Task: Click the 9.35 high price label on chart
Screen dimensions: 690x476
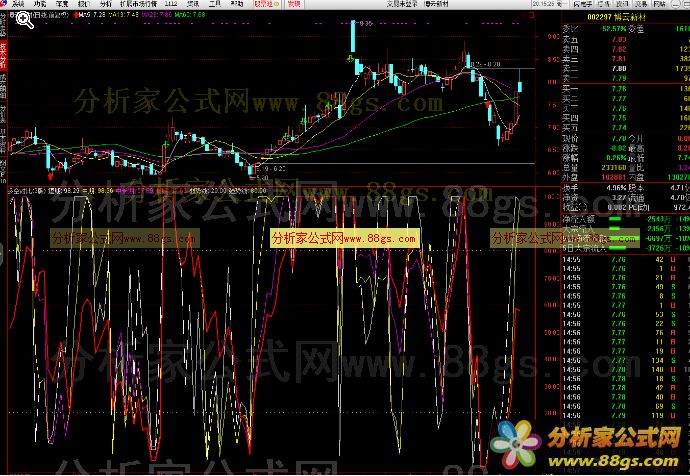Action: pyautogui.click(x=366, y=24)
